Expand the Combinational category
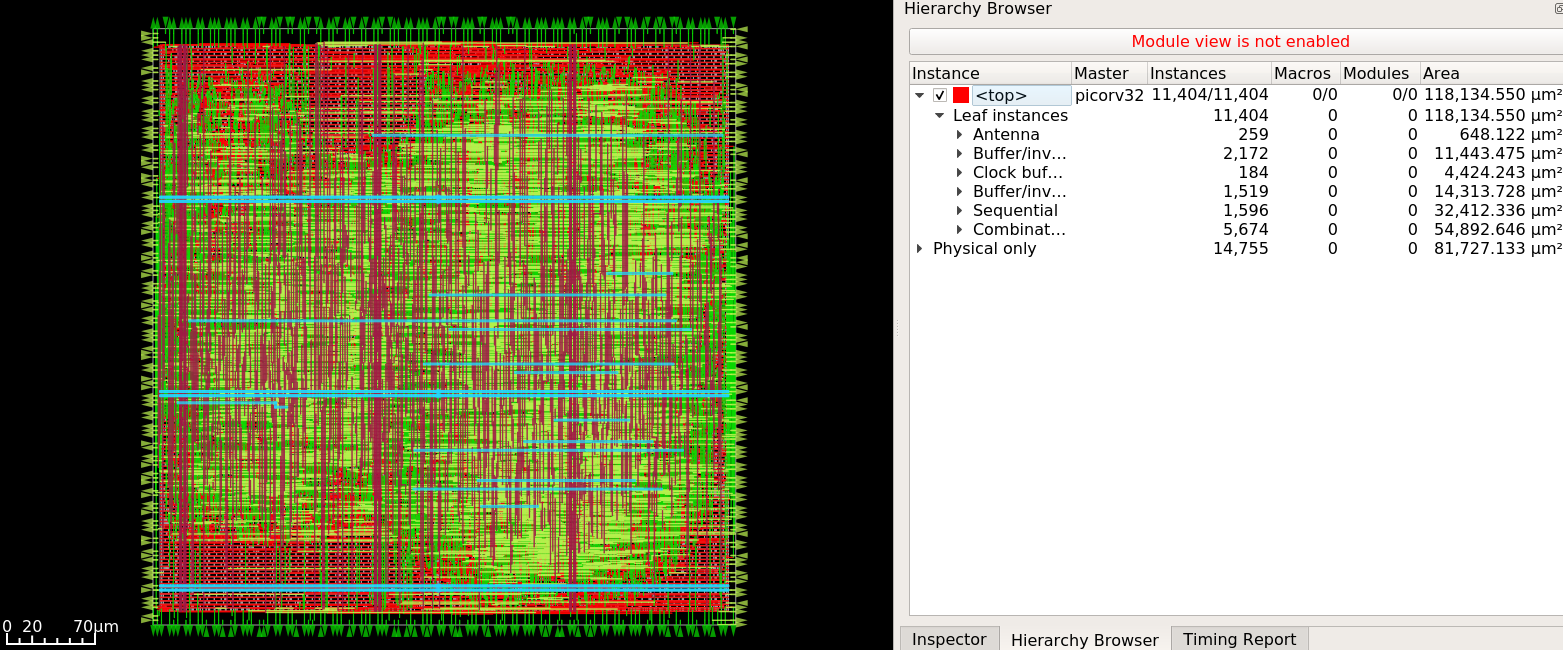Viewport: 1563px width, 650px height. [960, 229]
